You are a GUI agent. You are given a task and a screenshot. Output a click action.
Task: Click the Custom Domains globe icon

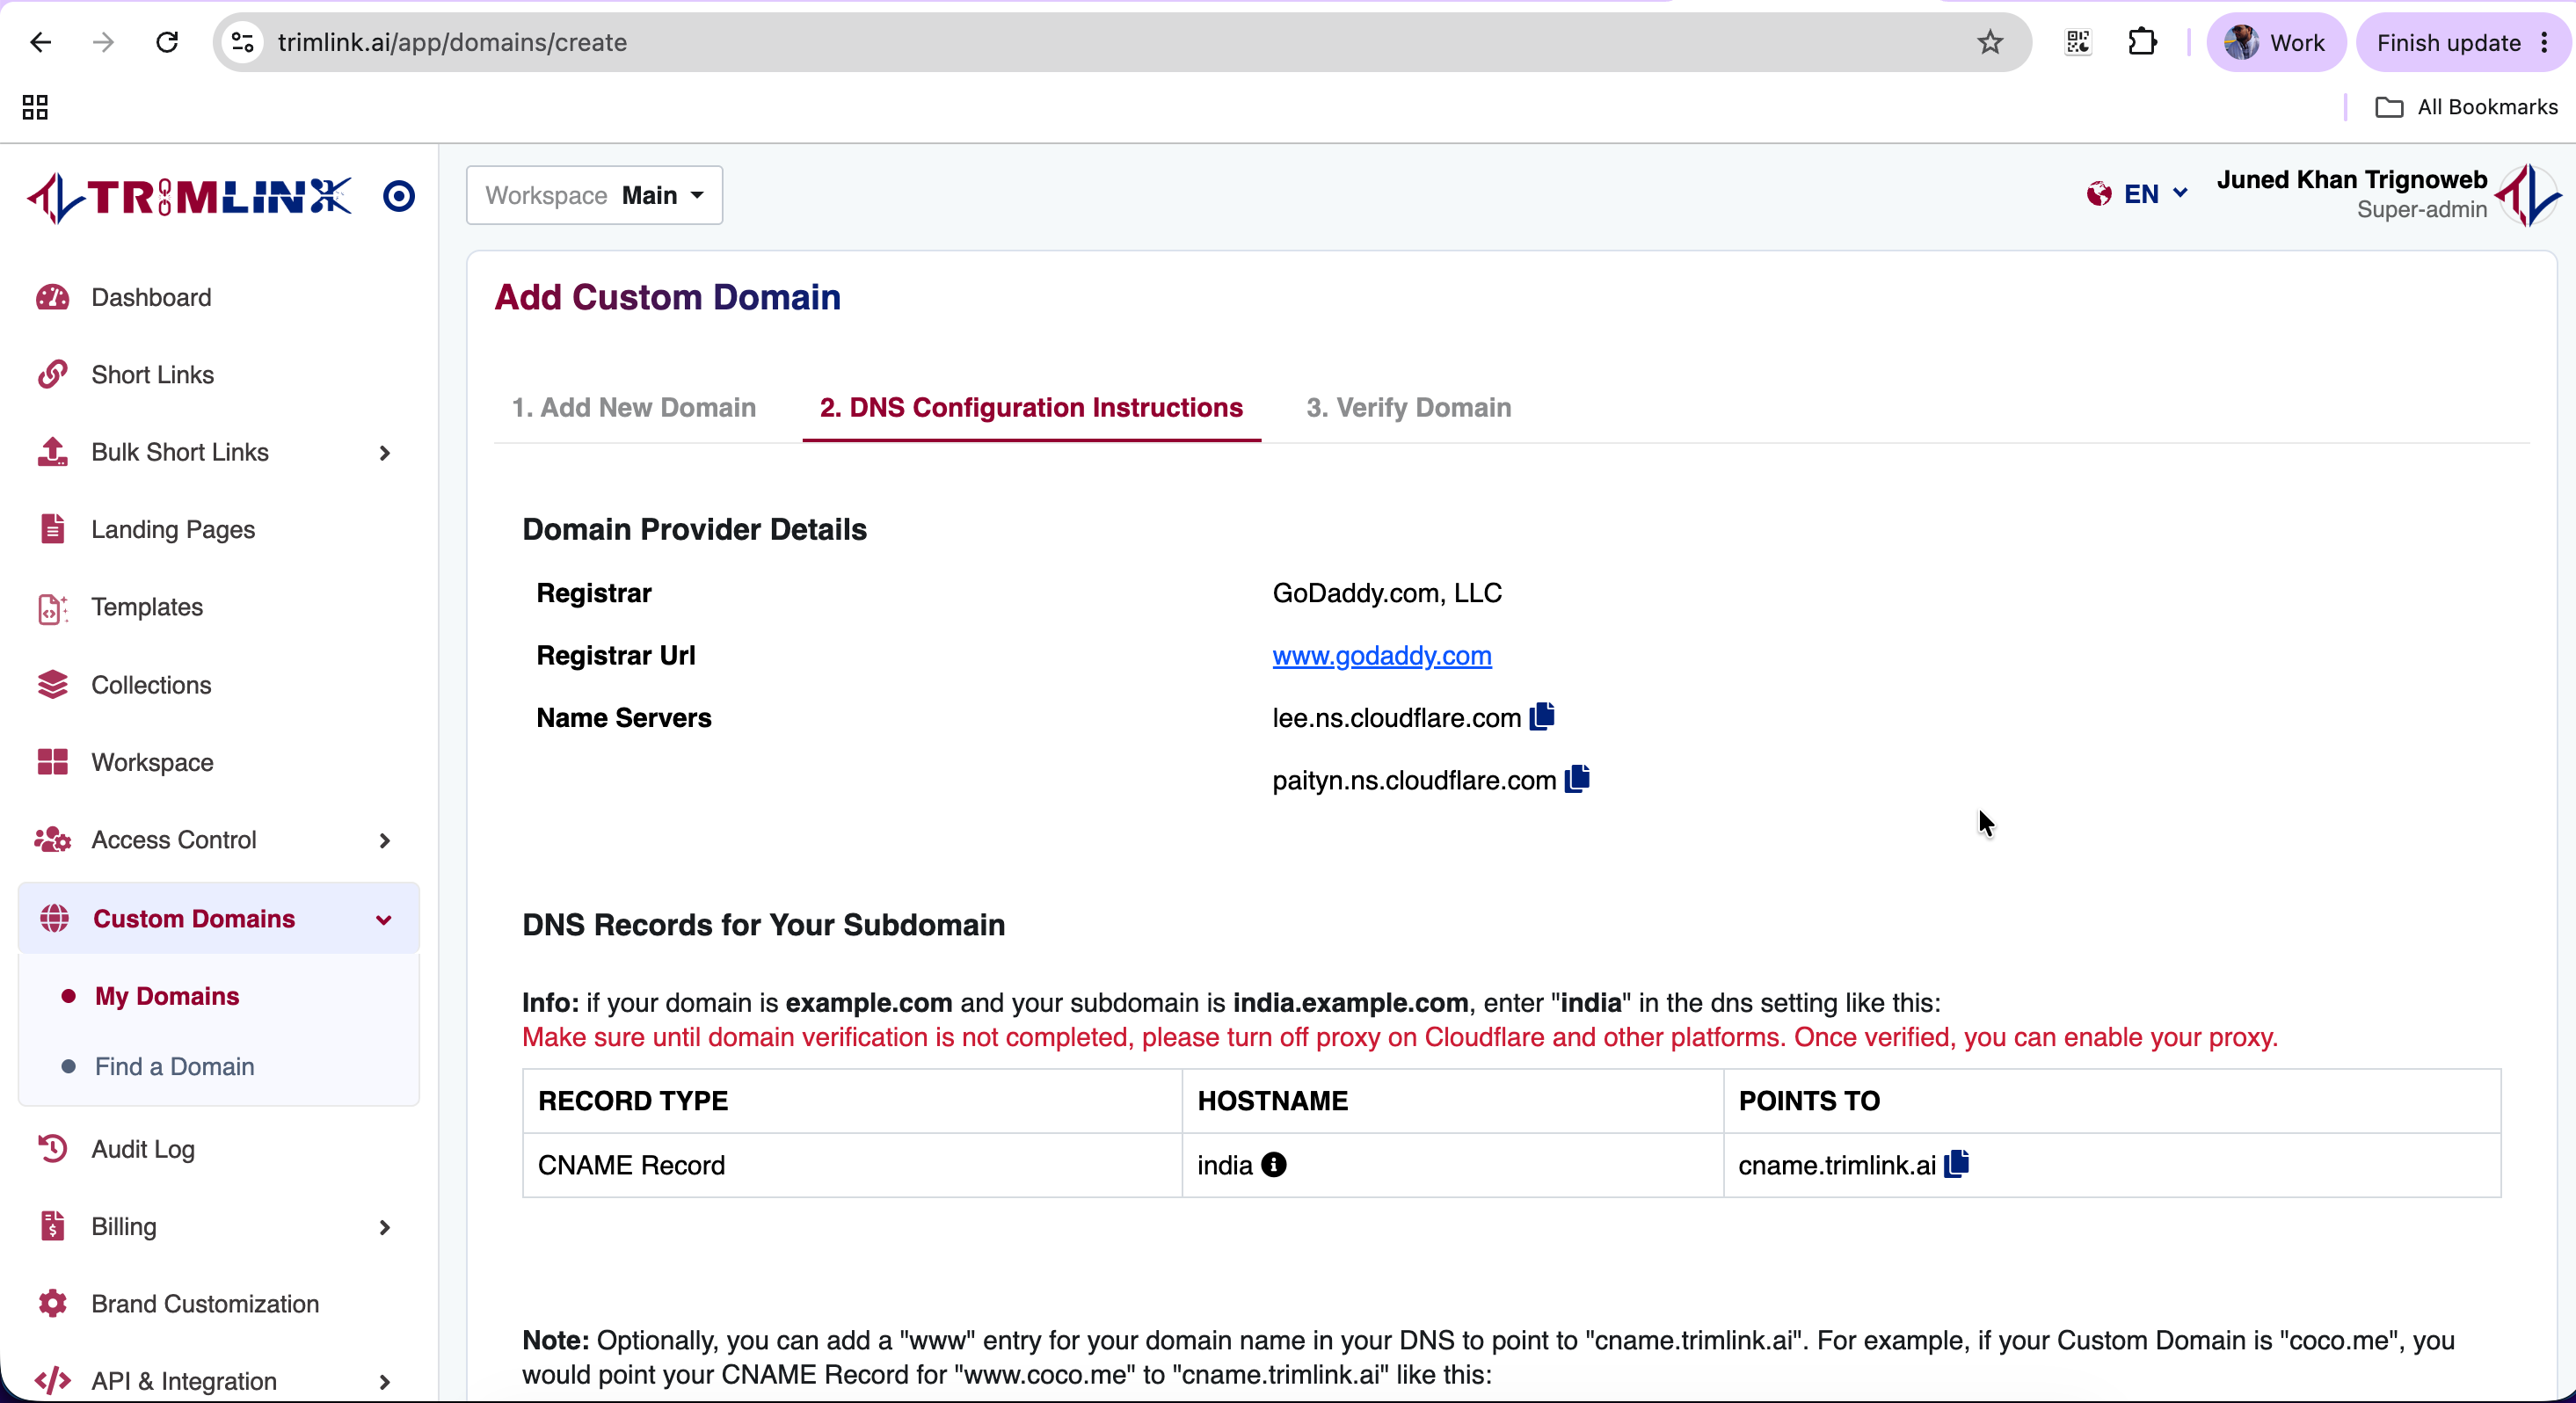point(54,918)
